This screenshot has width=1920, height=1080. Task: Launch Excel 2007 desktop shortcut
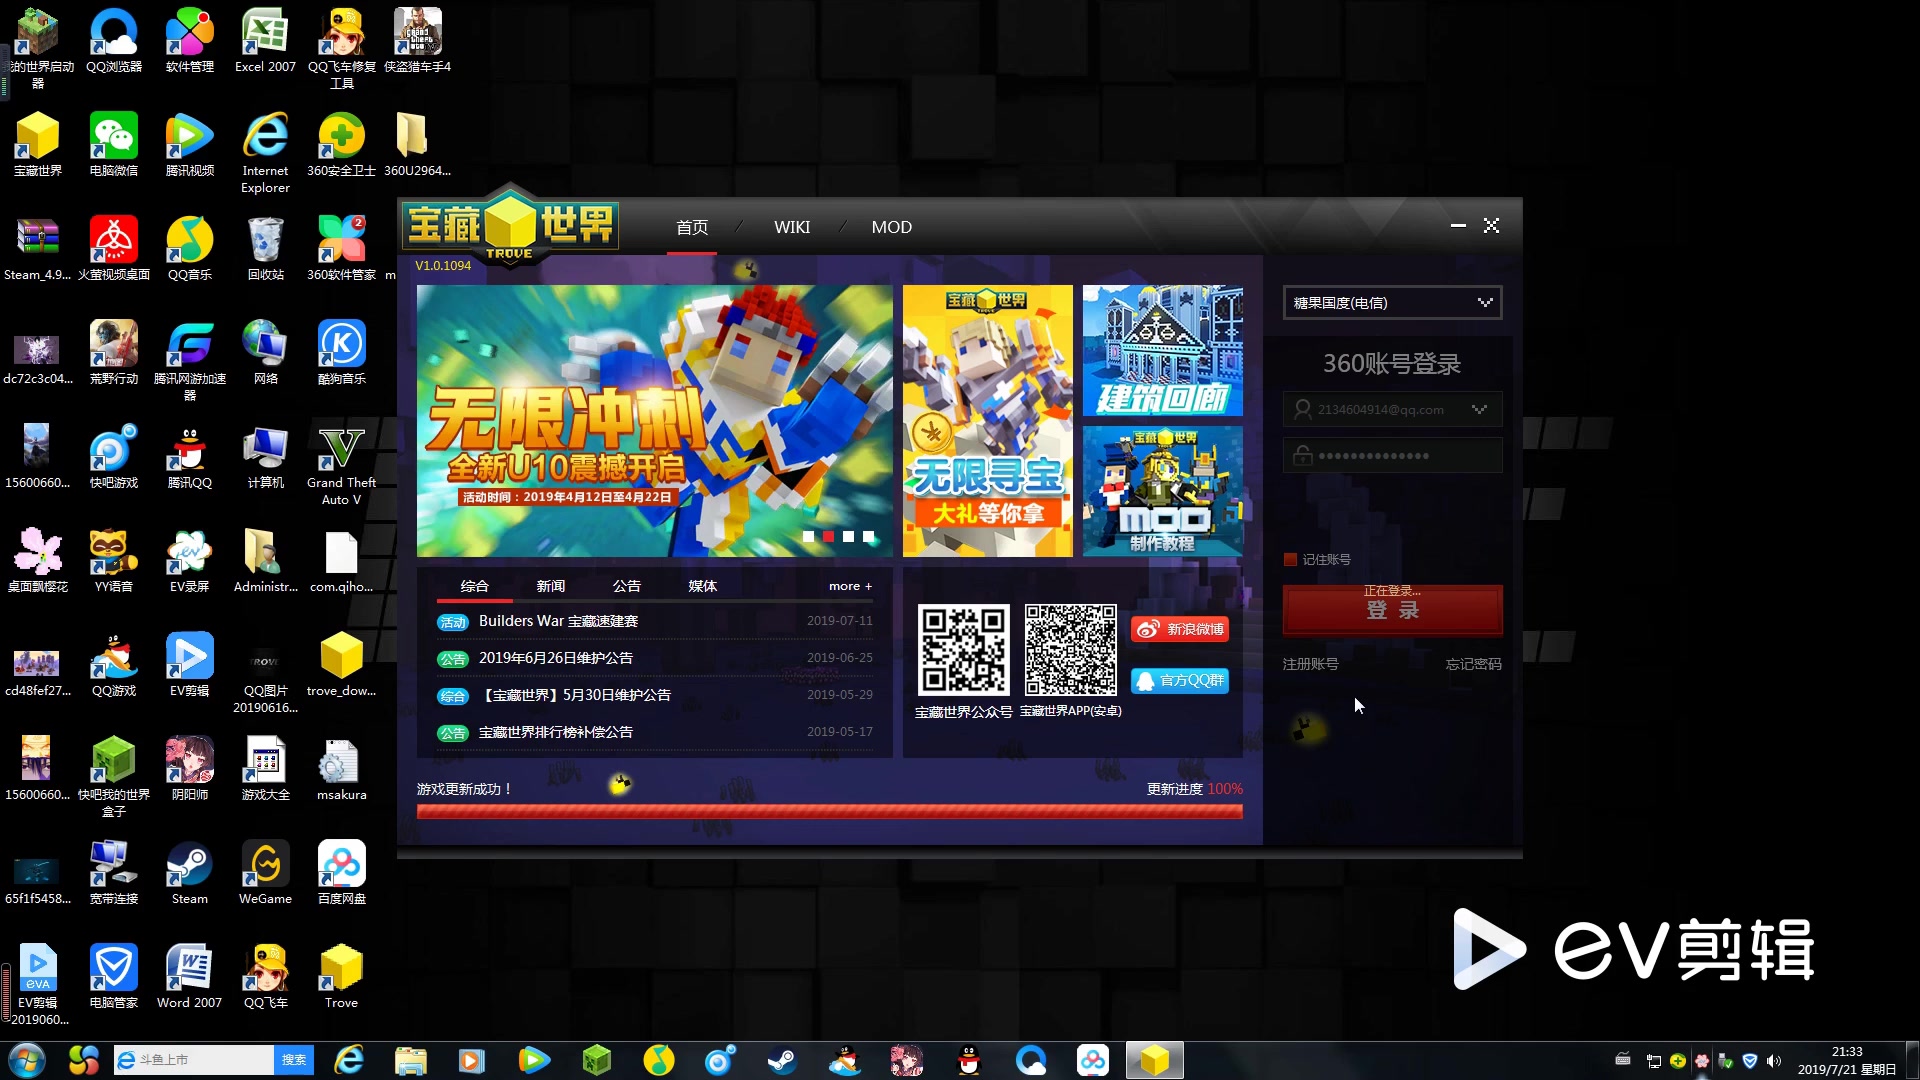click(265, 41)
